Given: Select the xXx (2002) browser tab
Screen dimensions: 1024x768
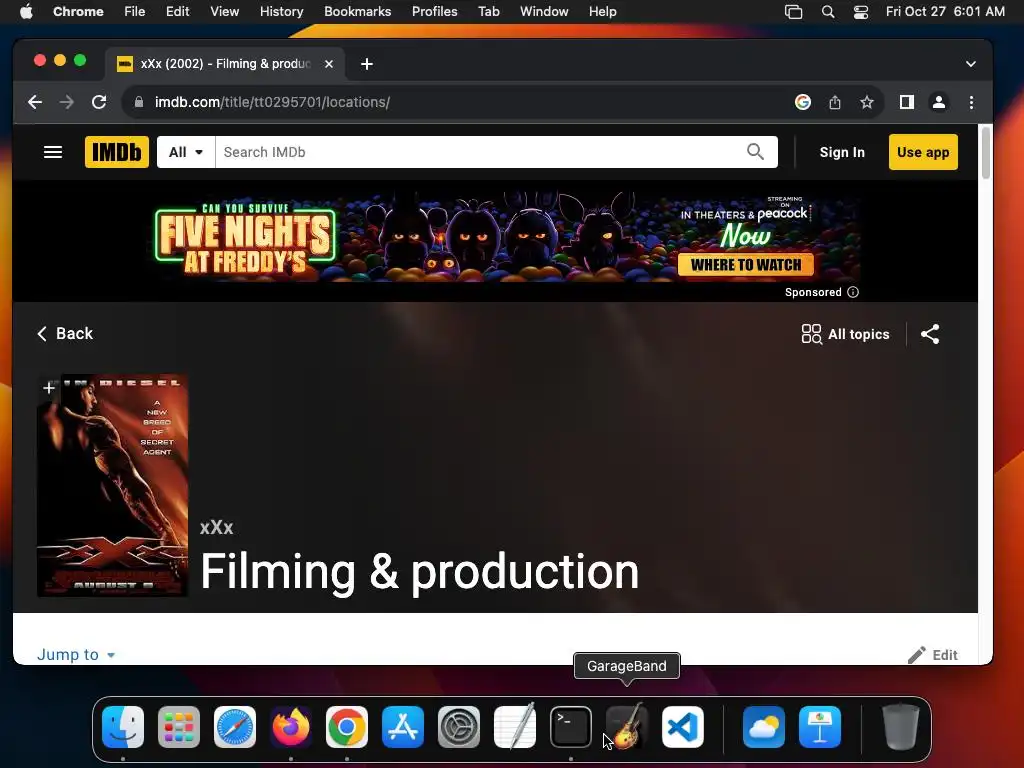Looking at the screenshot, I should [x=225, y=63].
